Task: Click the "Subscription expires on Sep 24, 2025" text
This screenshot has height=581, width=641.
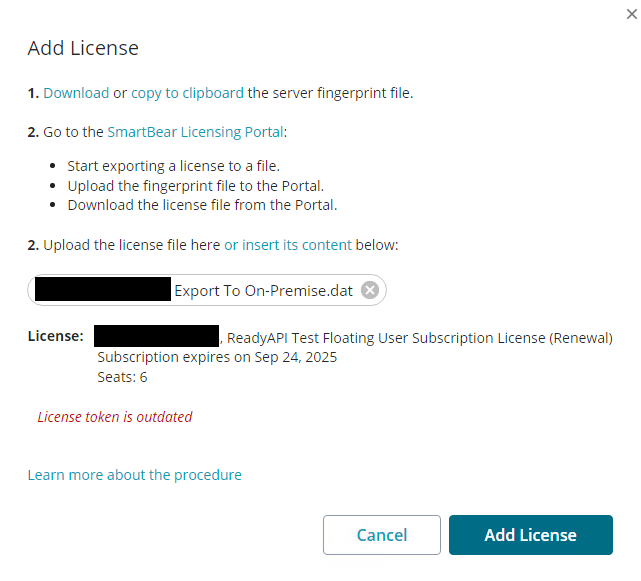Action: pyautogui.click(x=217, y=357)
